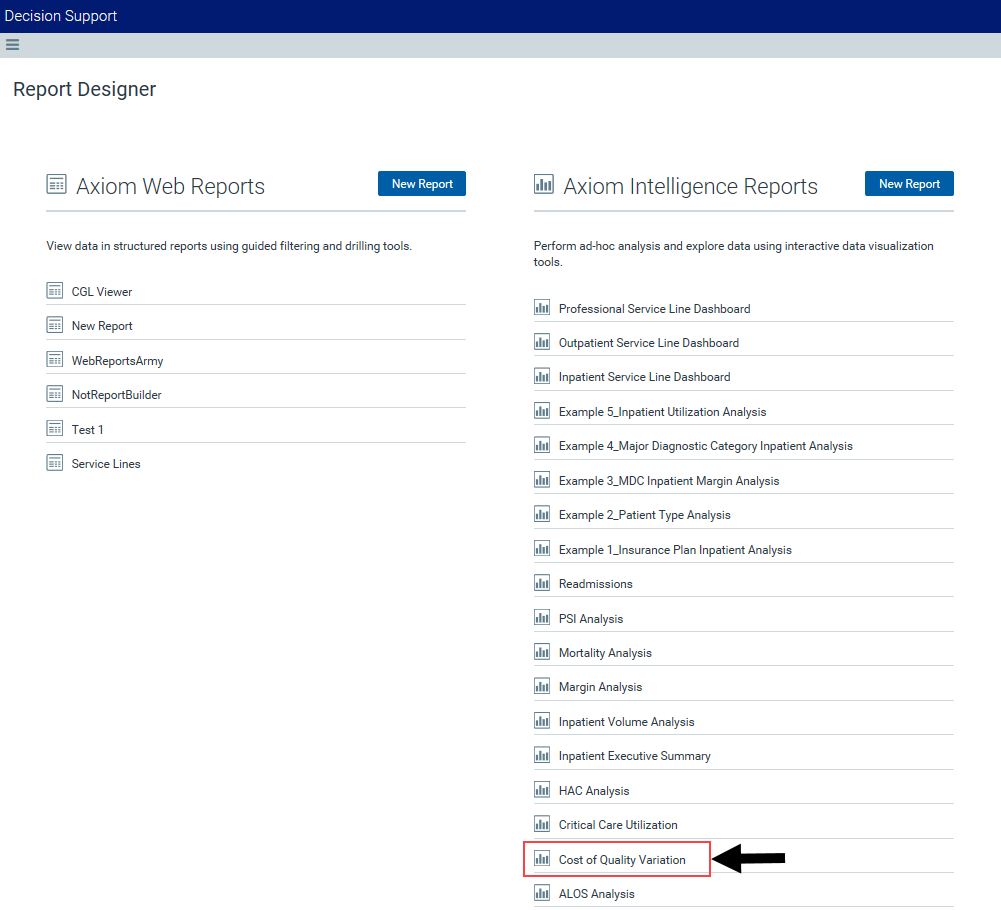Click the chart icon beside Mortality Analysis
This screenshot has width=1001, height=910.
[x=542, y=652]
